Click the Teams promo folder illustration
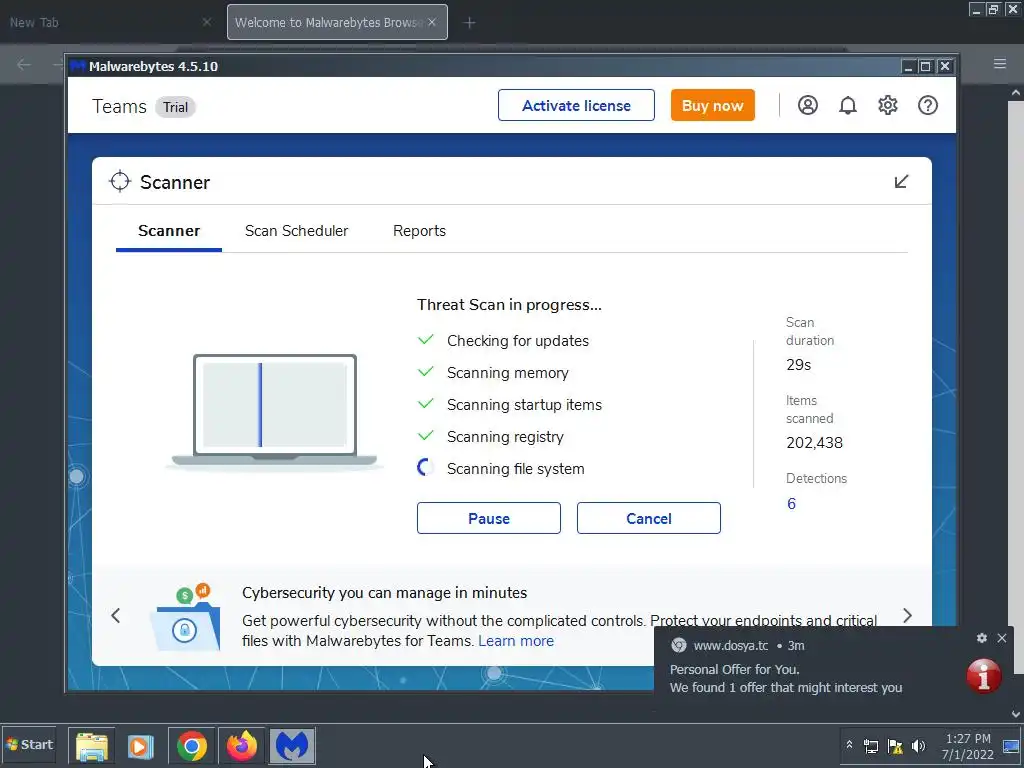Image resolution: width=1024 pixels, height=768 pixels. coord(185,616)
